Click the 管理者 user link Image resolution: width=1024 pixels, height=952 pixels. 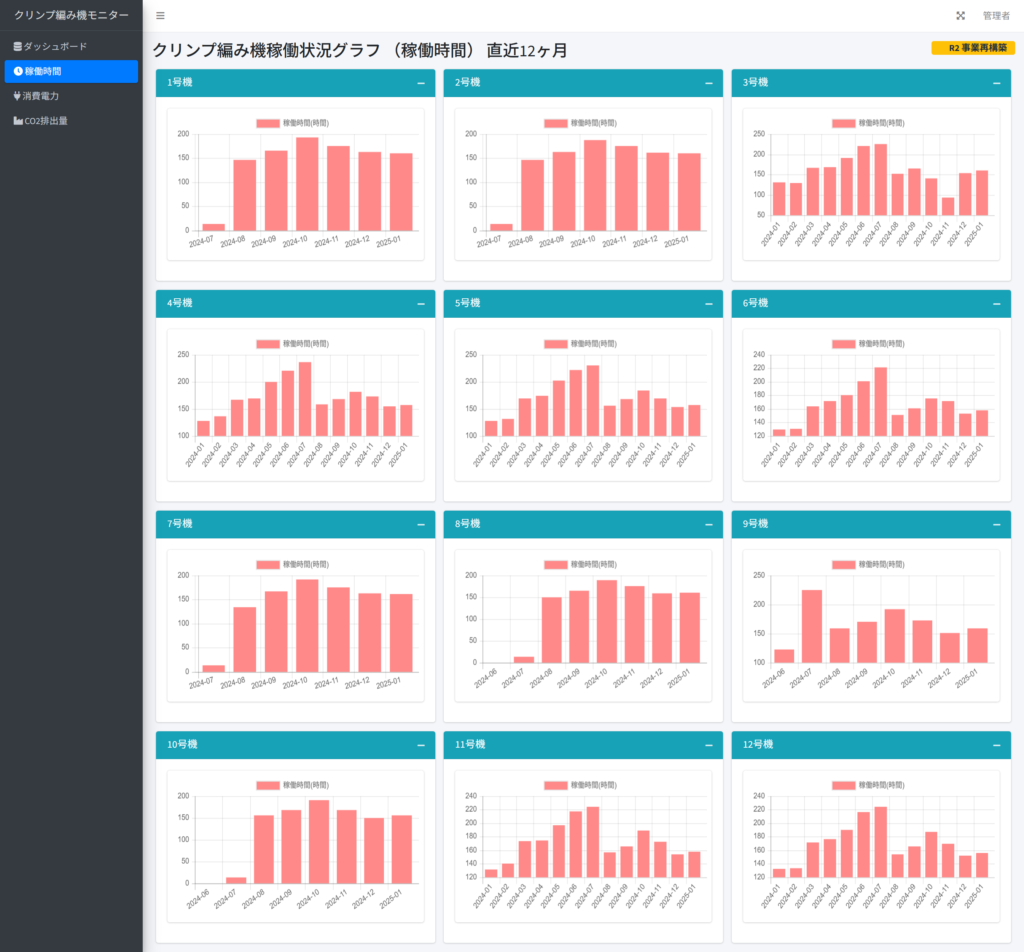pos(996,16)
